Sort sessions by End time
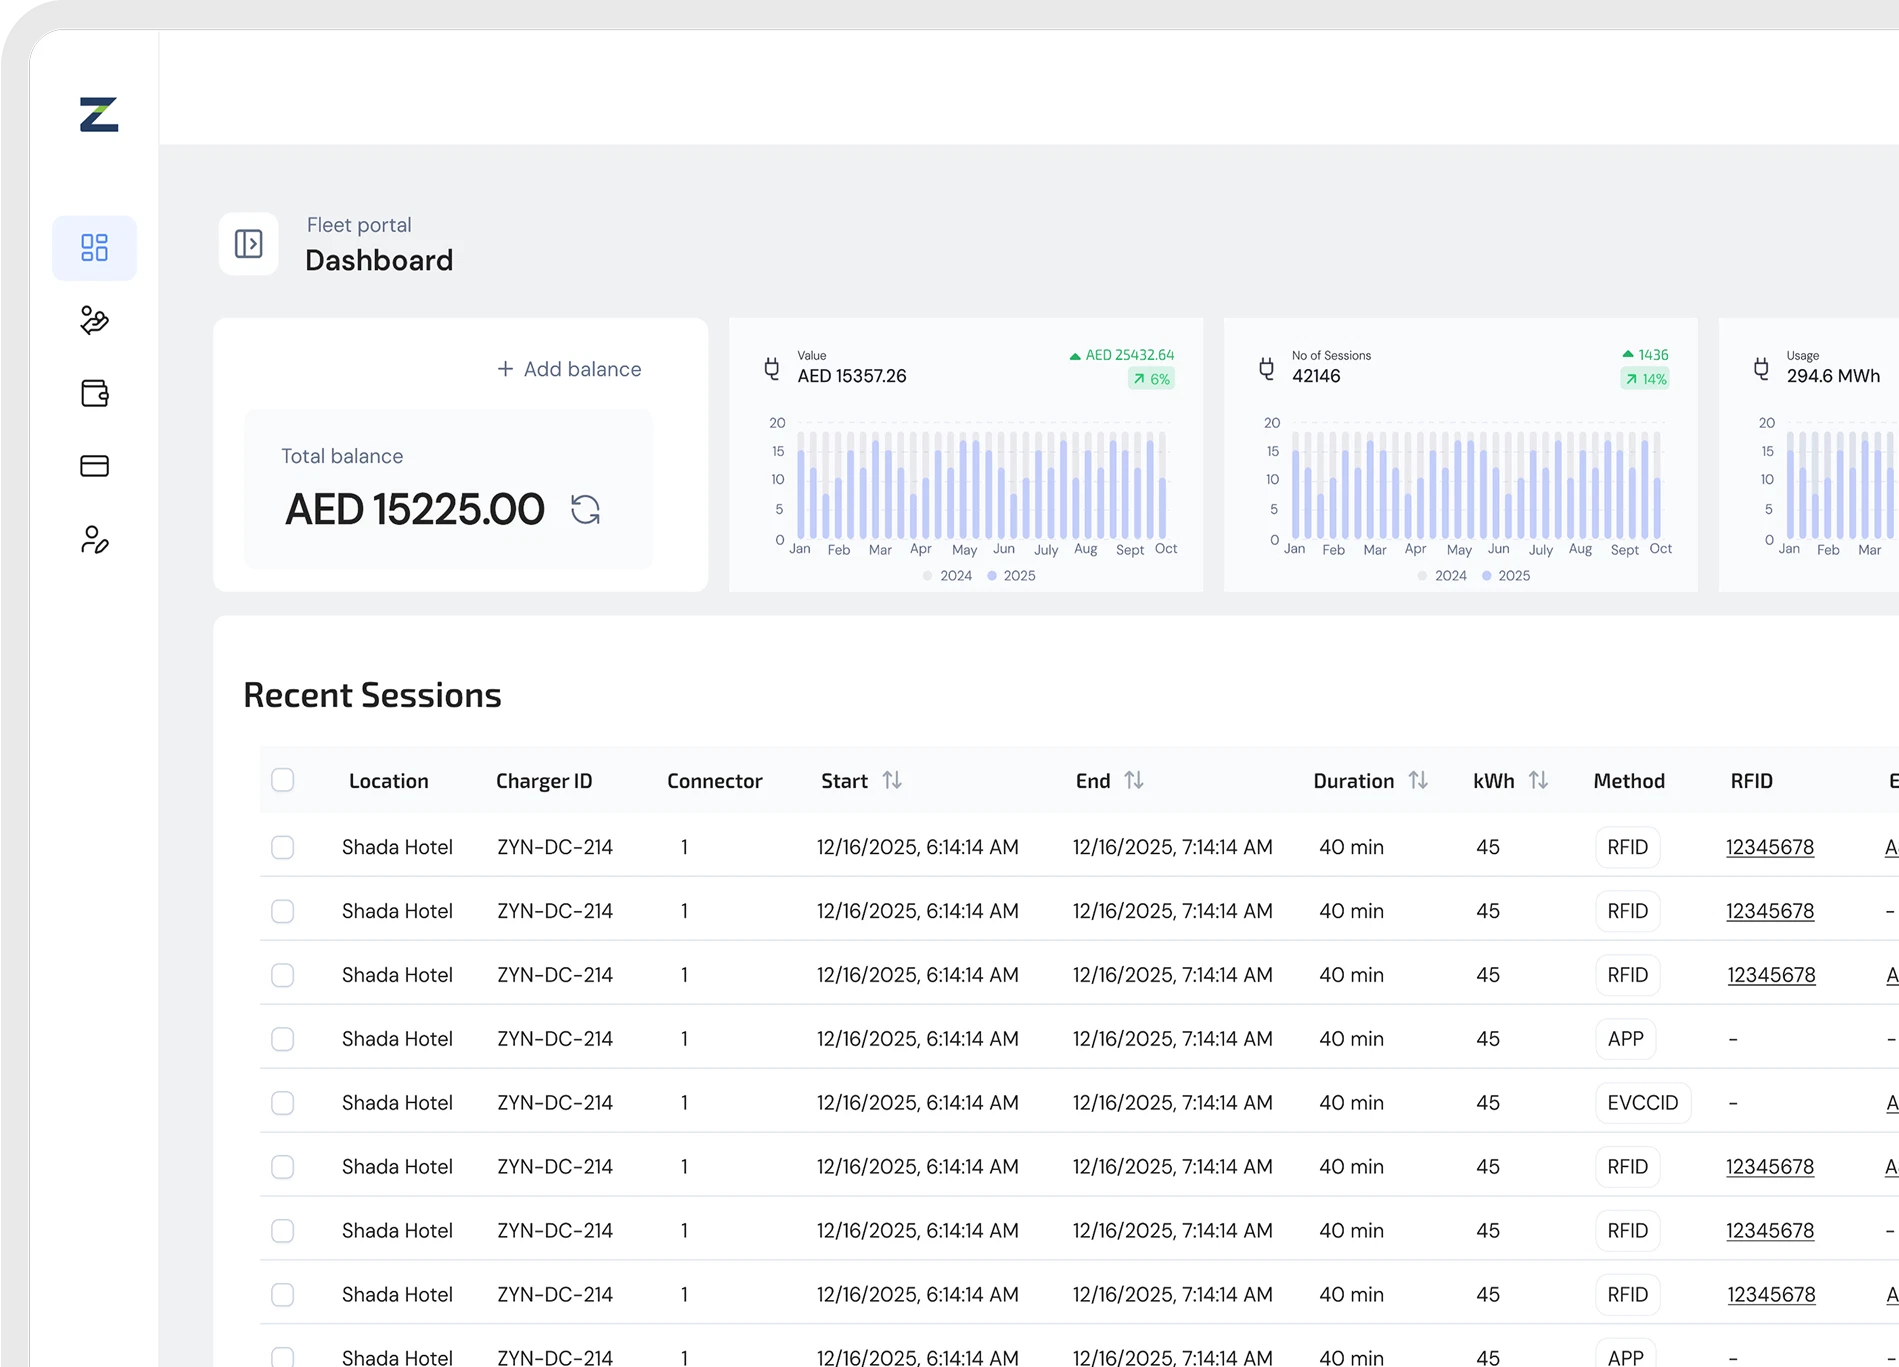The image size is (1899, 1367). click(x=1134, y=780)
